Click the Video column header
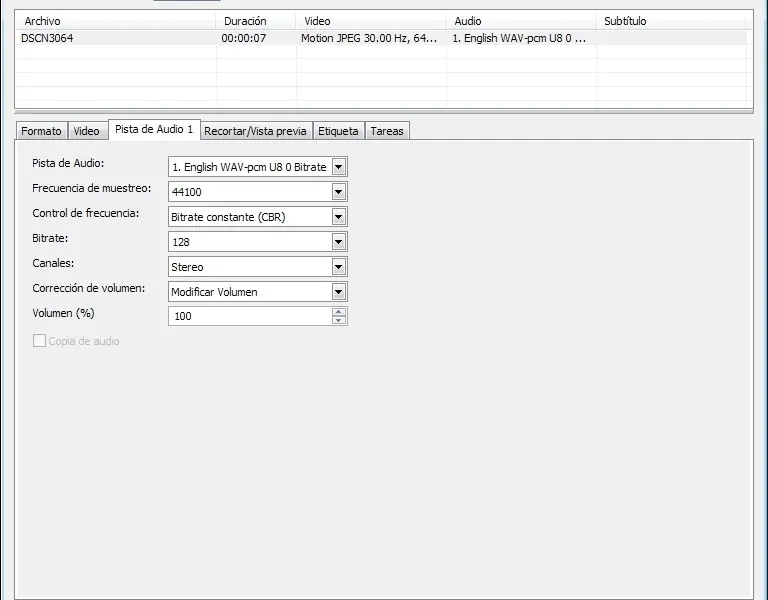Screen dimensions: 768x600 371,21
